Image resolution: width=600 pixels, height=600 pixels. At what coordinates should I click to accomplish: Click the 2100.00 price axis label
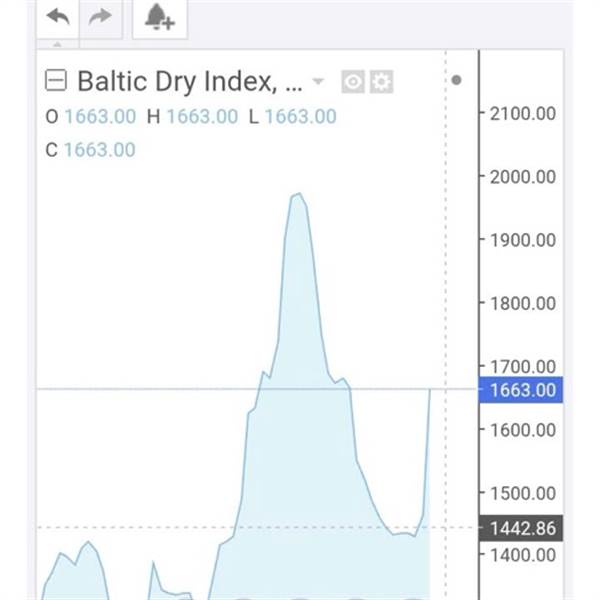click(x=523, y=114)
